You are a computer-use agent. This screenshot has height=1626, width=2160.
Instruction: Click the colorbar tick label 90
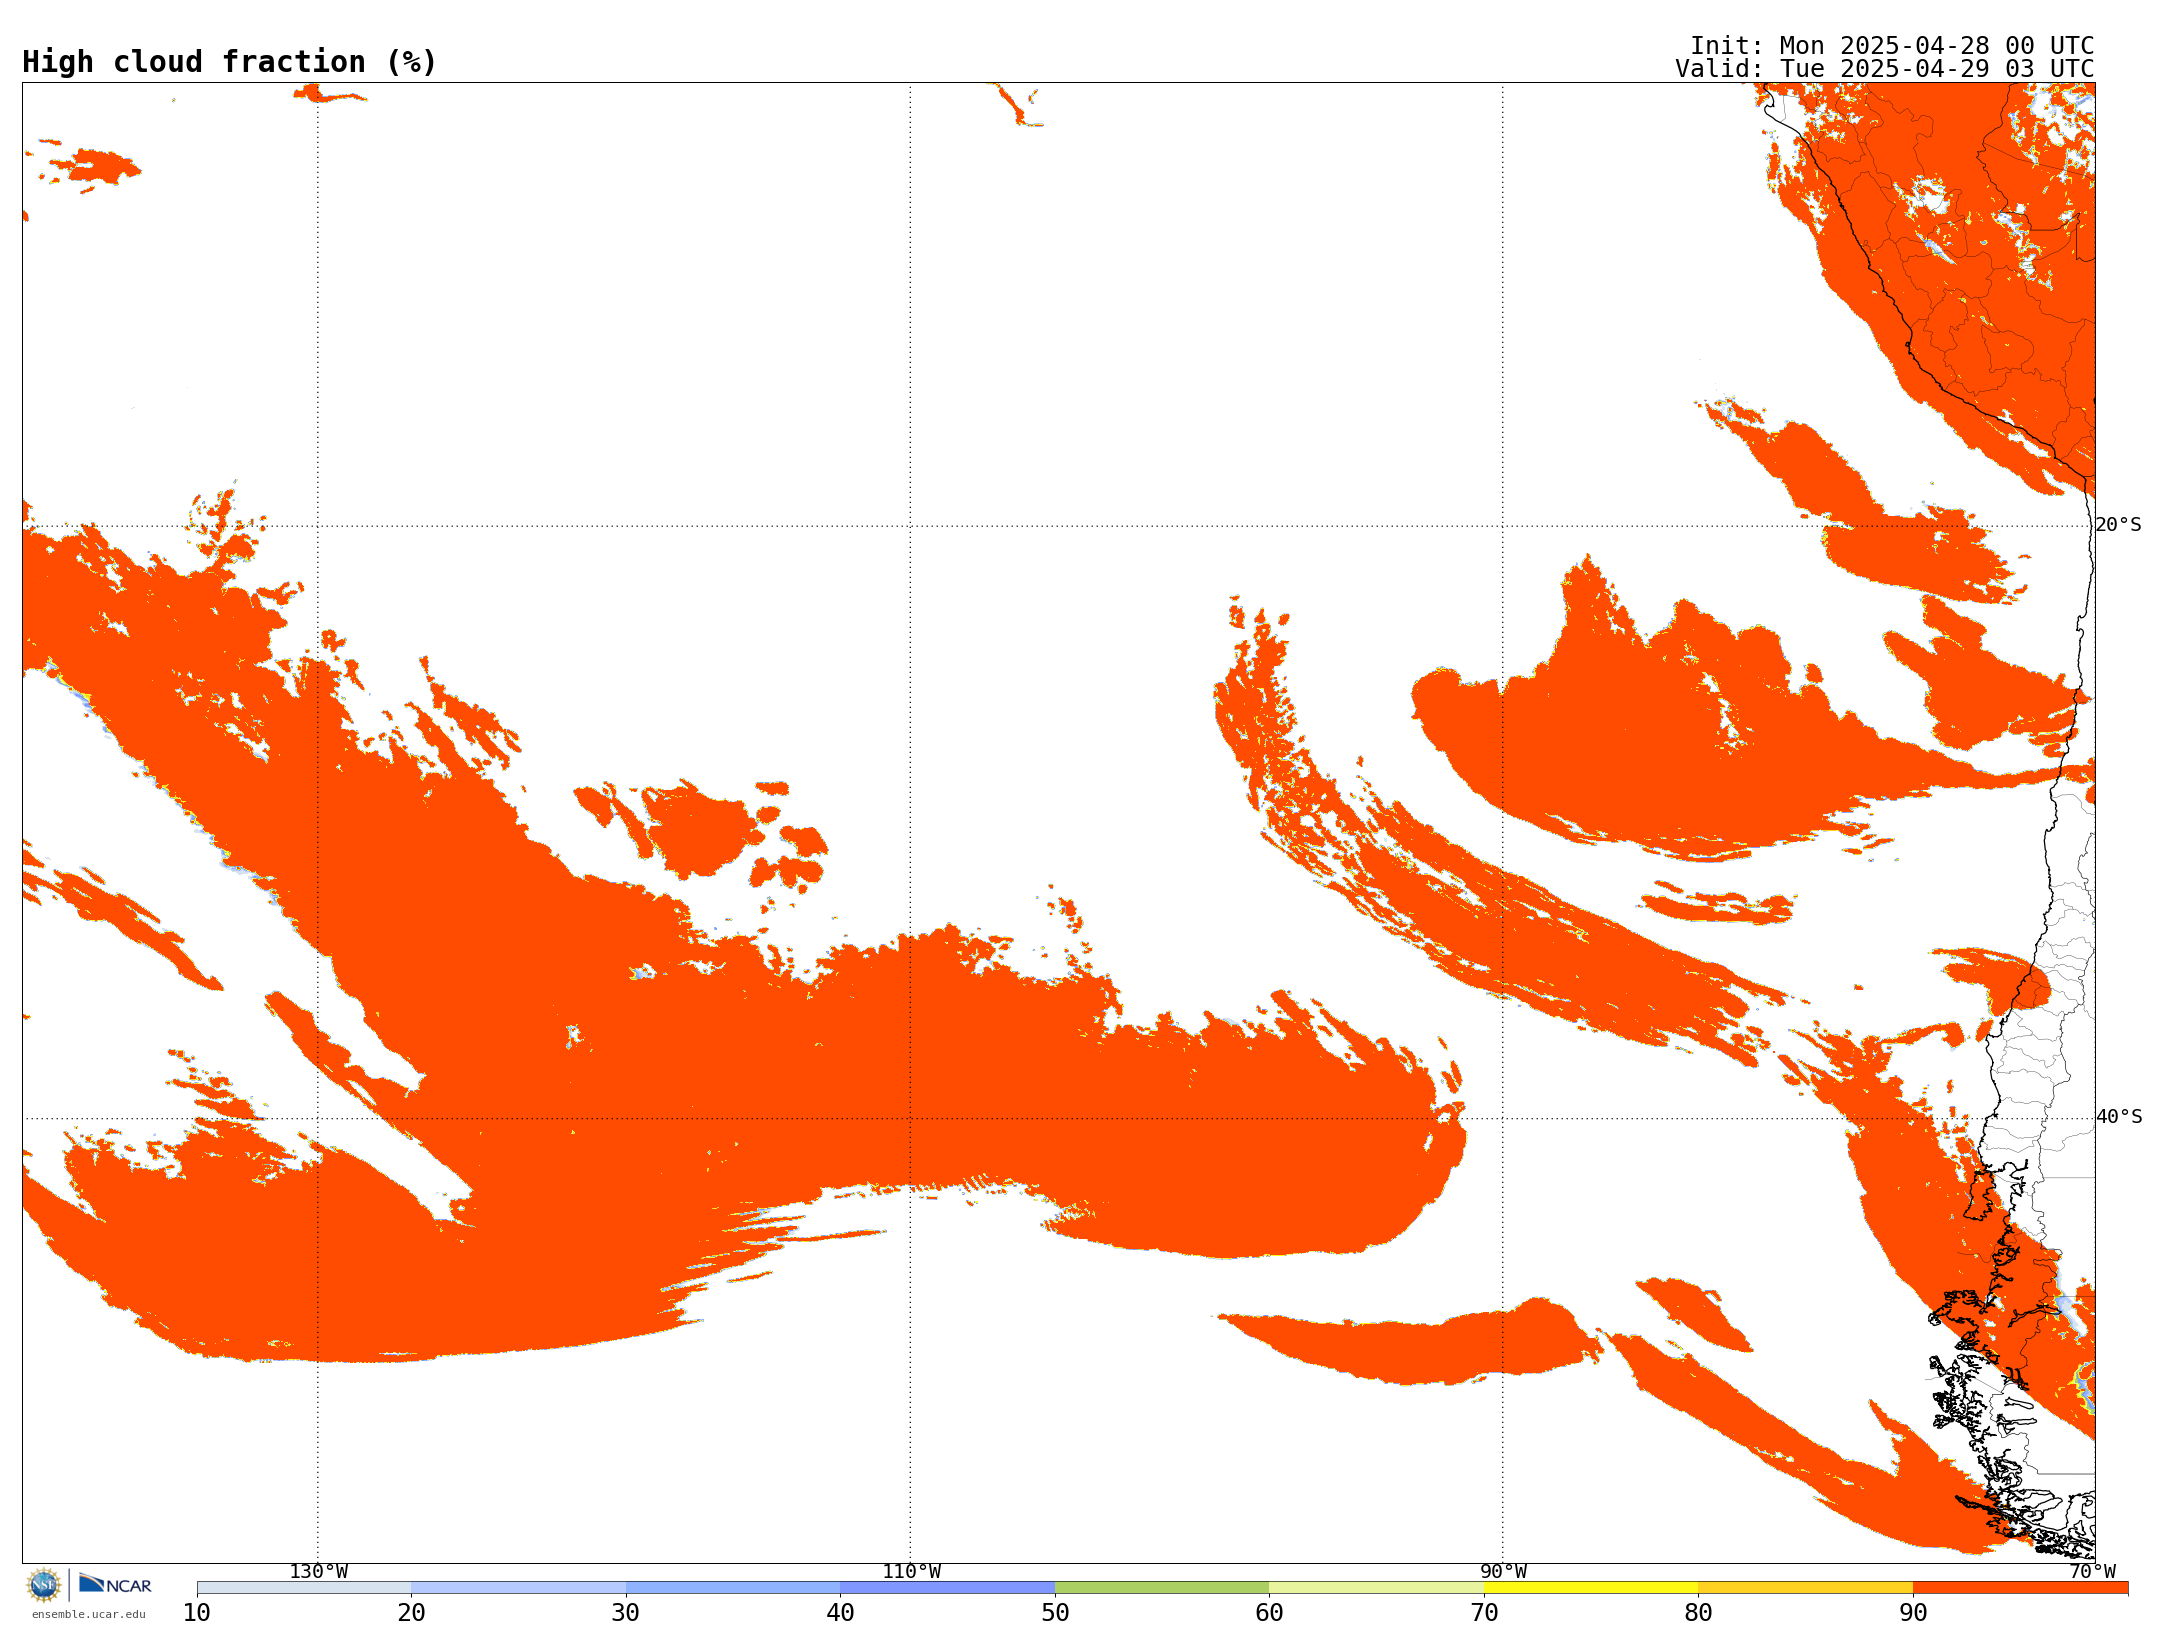(x=1913, y=1613)
